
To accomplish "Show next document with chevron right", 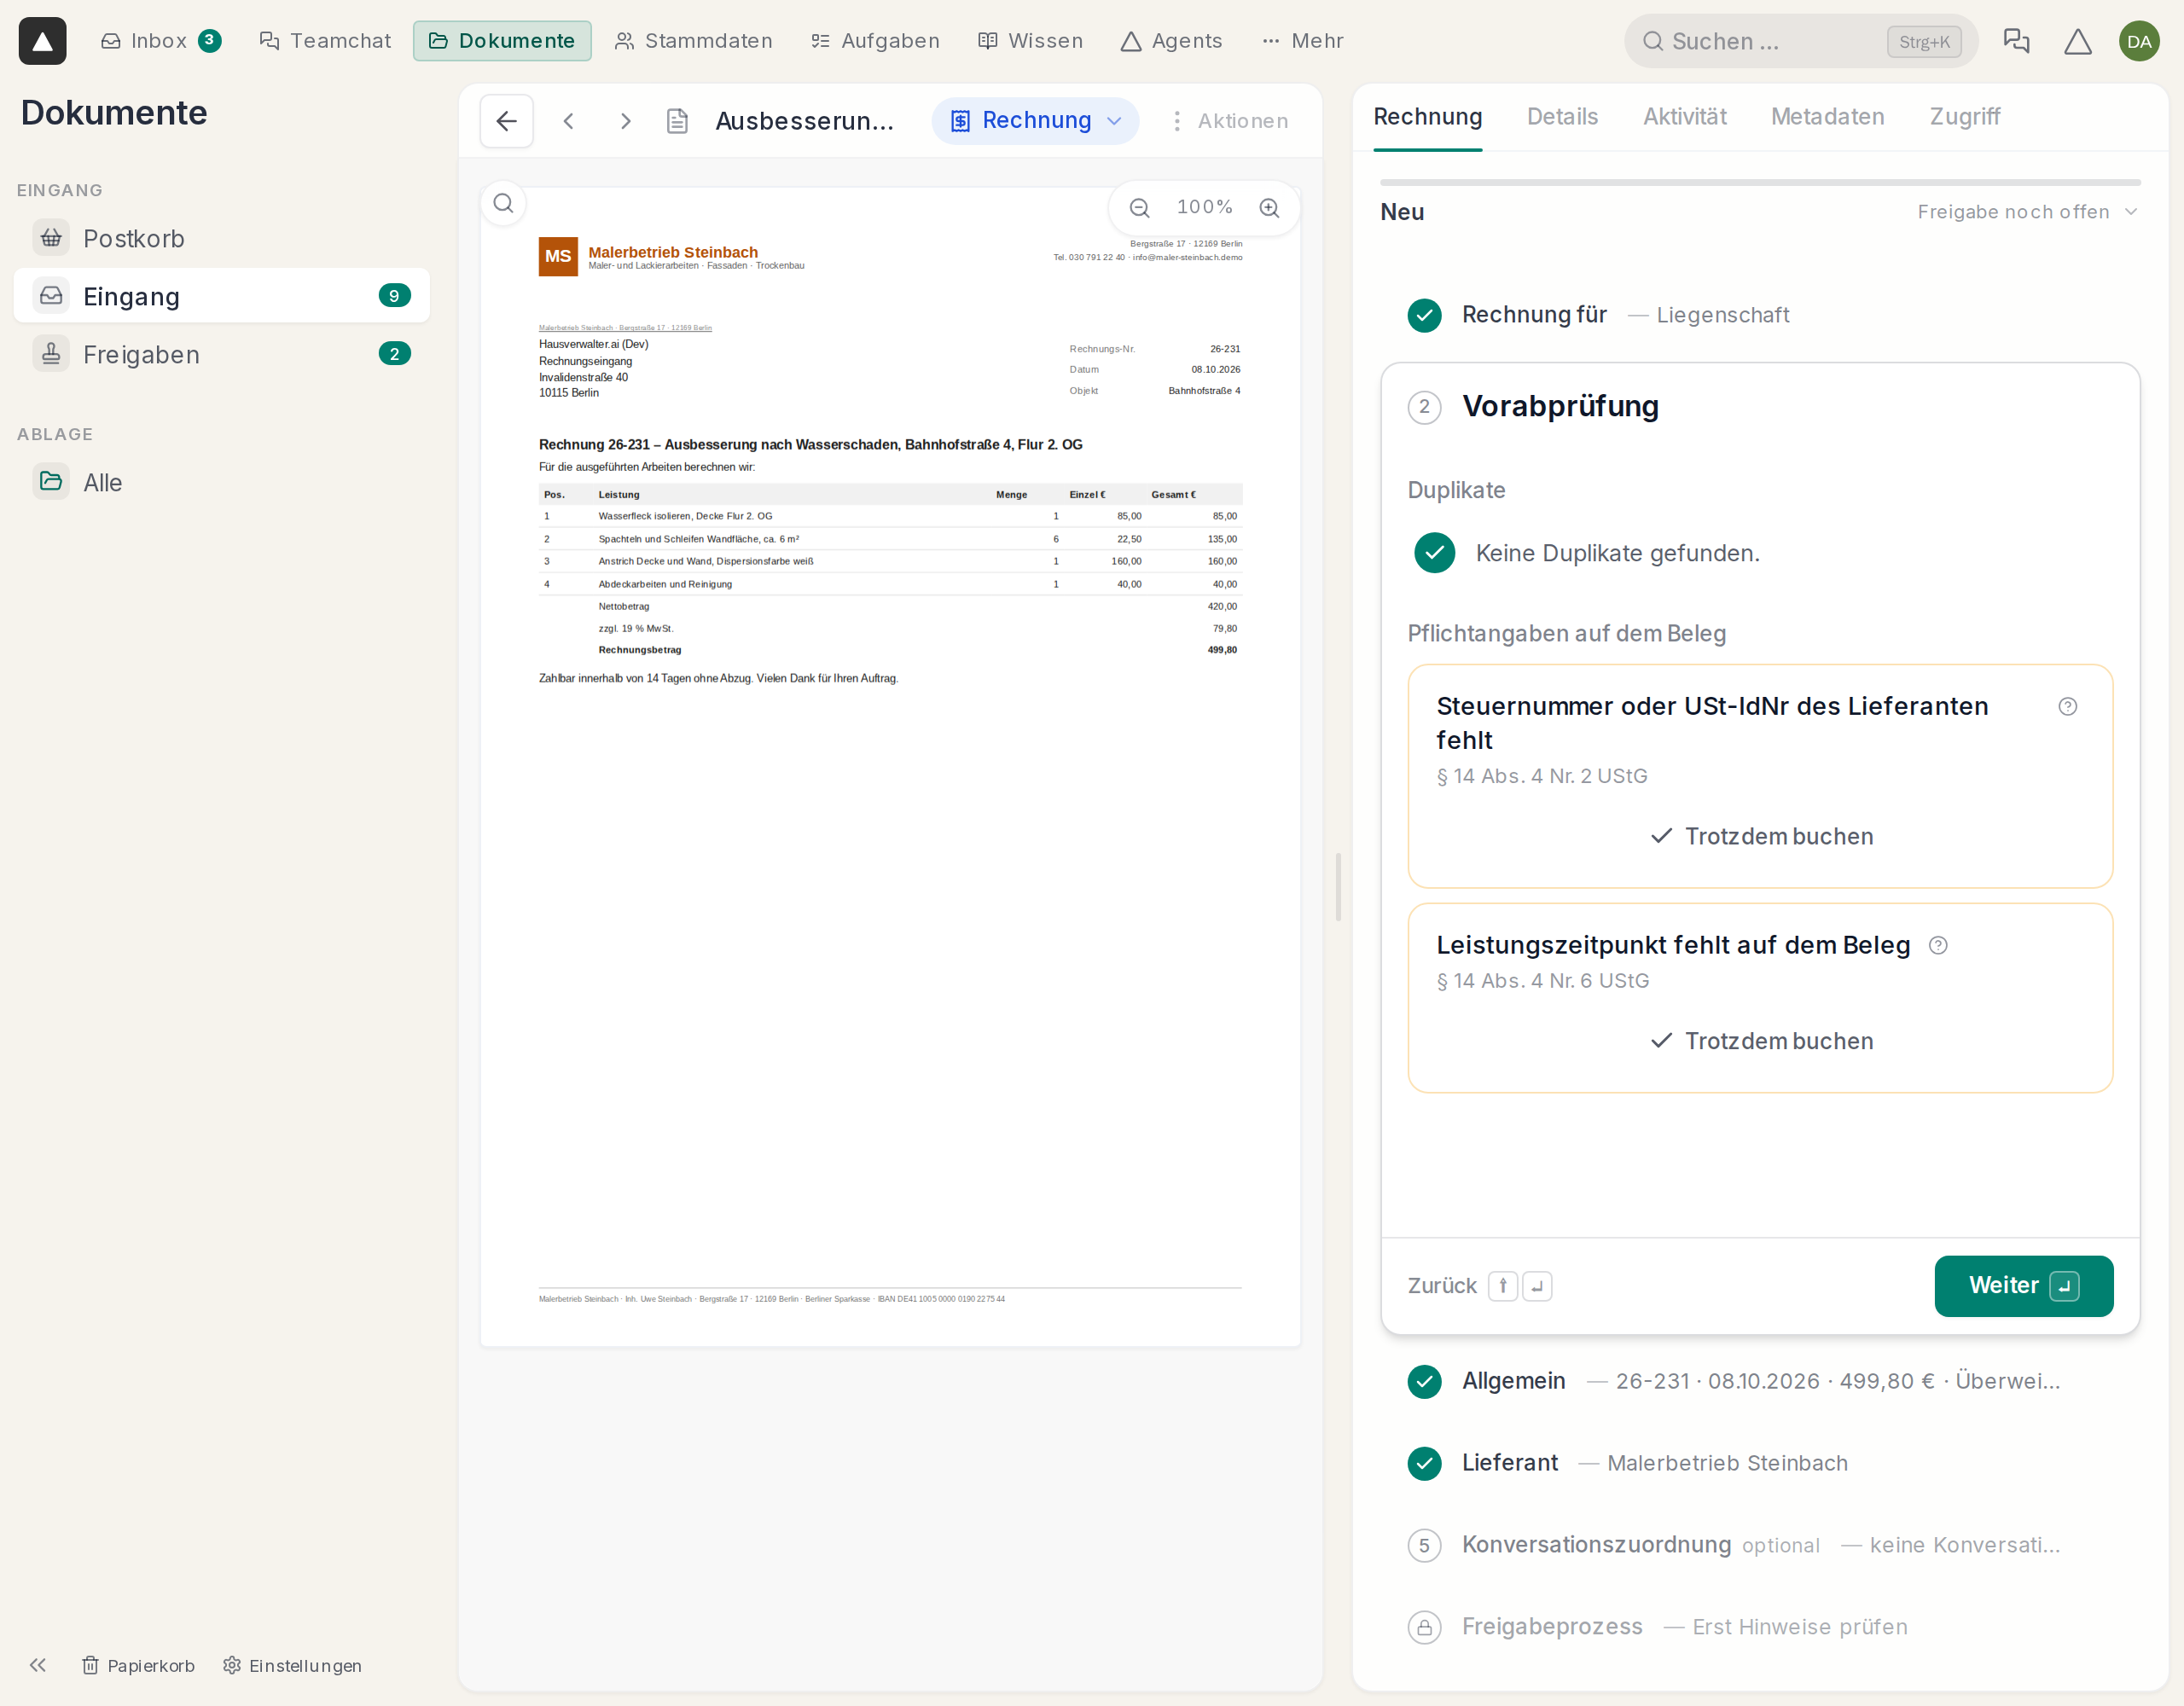I will (626, 121).
